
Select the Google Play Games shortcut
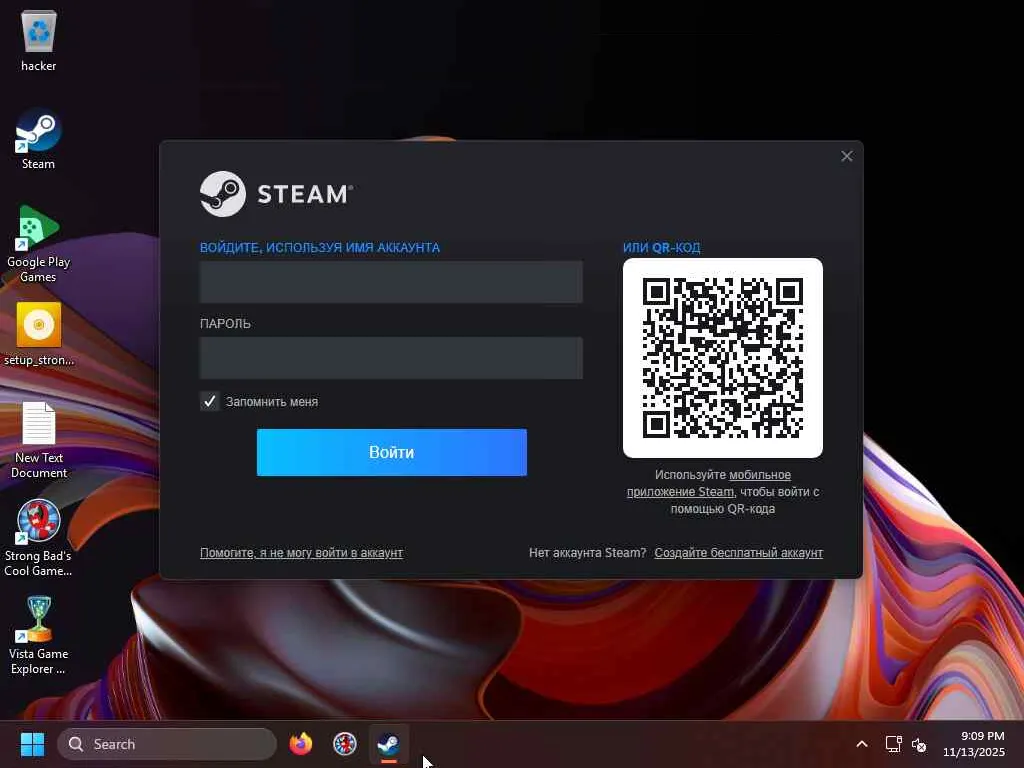(x=39, y=243)
